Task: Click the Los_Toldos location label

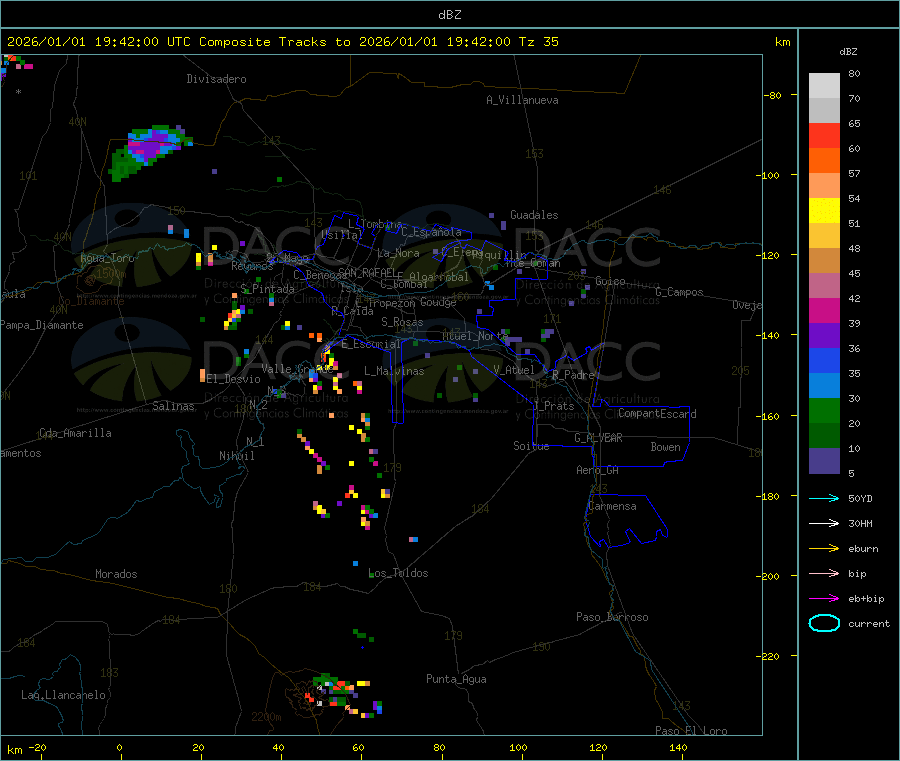Action: click(x=398, y=573)
